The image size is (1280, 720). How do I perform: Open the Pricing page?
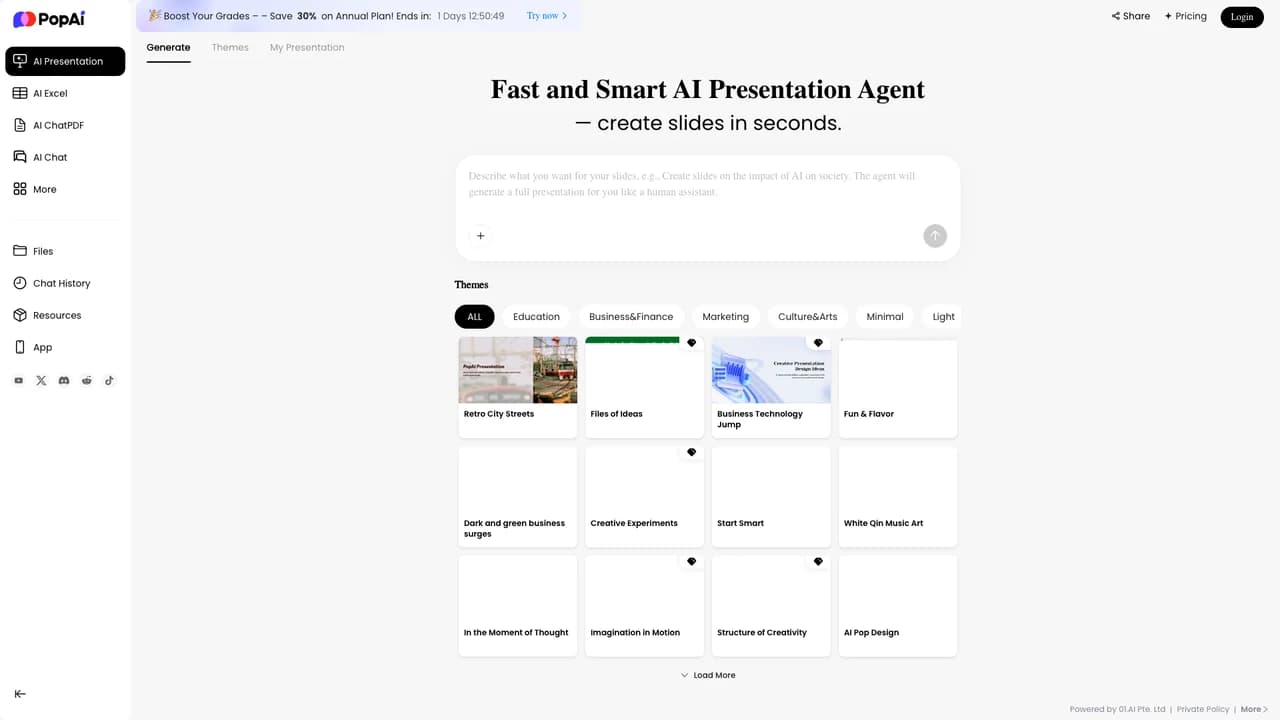pyautogui.click(x=1186, y=16)
